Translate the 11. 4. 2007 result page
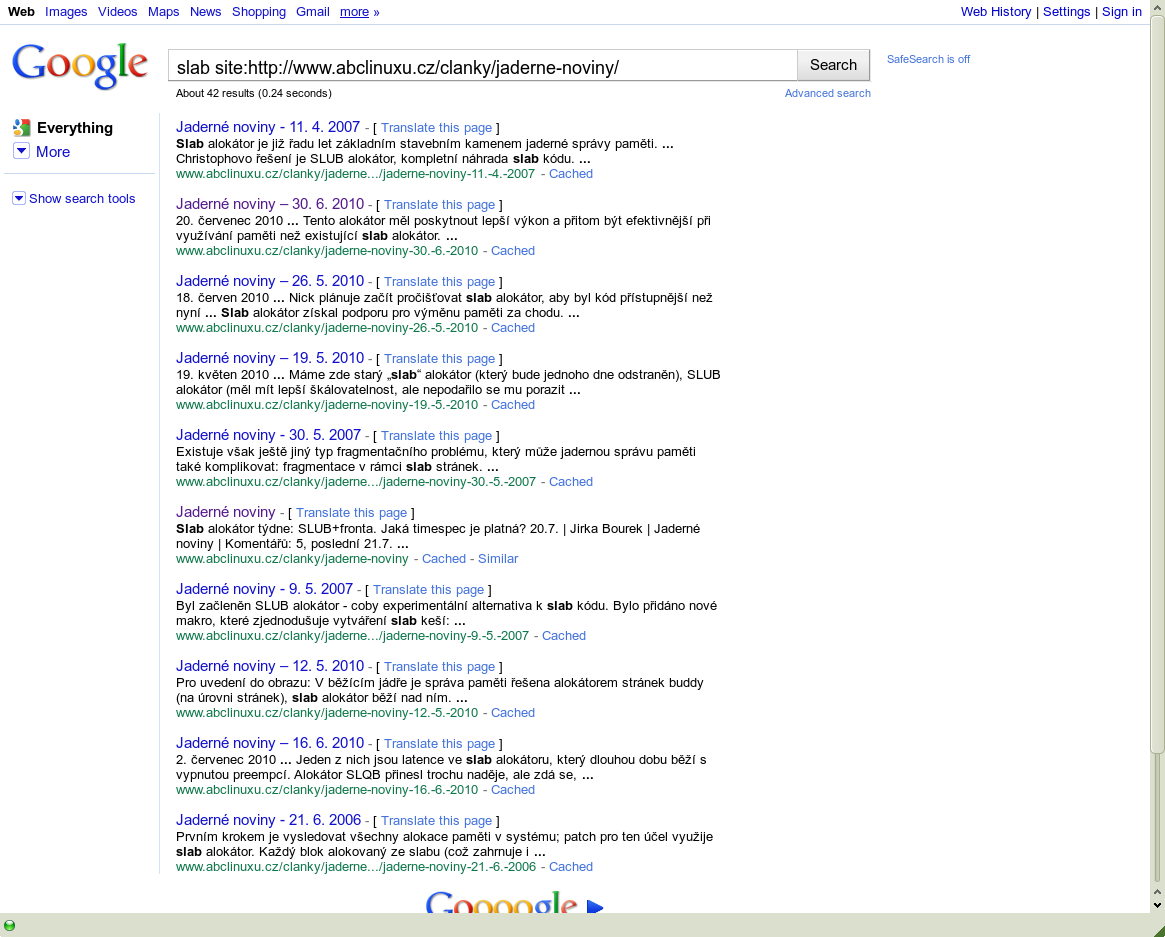The image size is (1165, 937). pos(436,128)
